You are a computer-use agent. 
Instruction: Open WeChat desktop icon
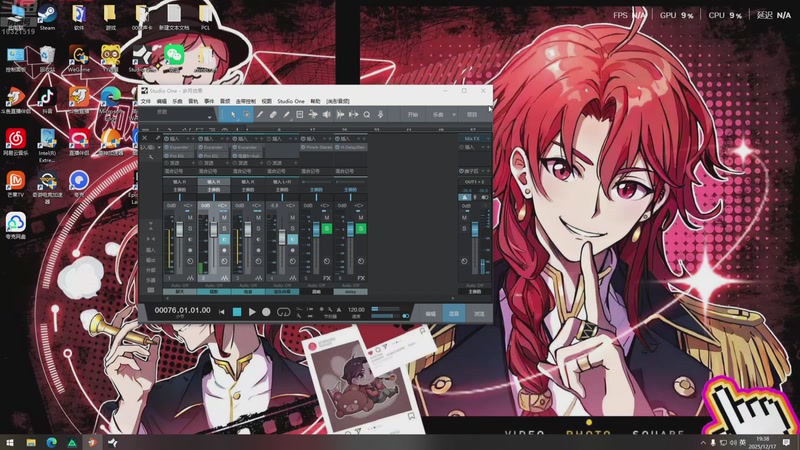(174, 58)
